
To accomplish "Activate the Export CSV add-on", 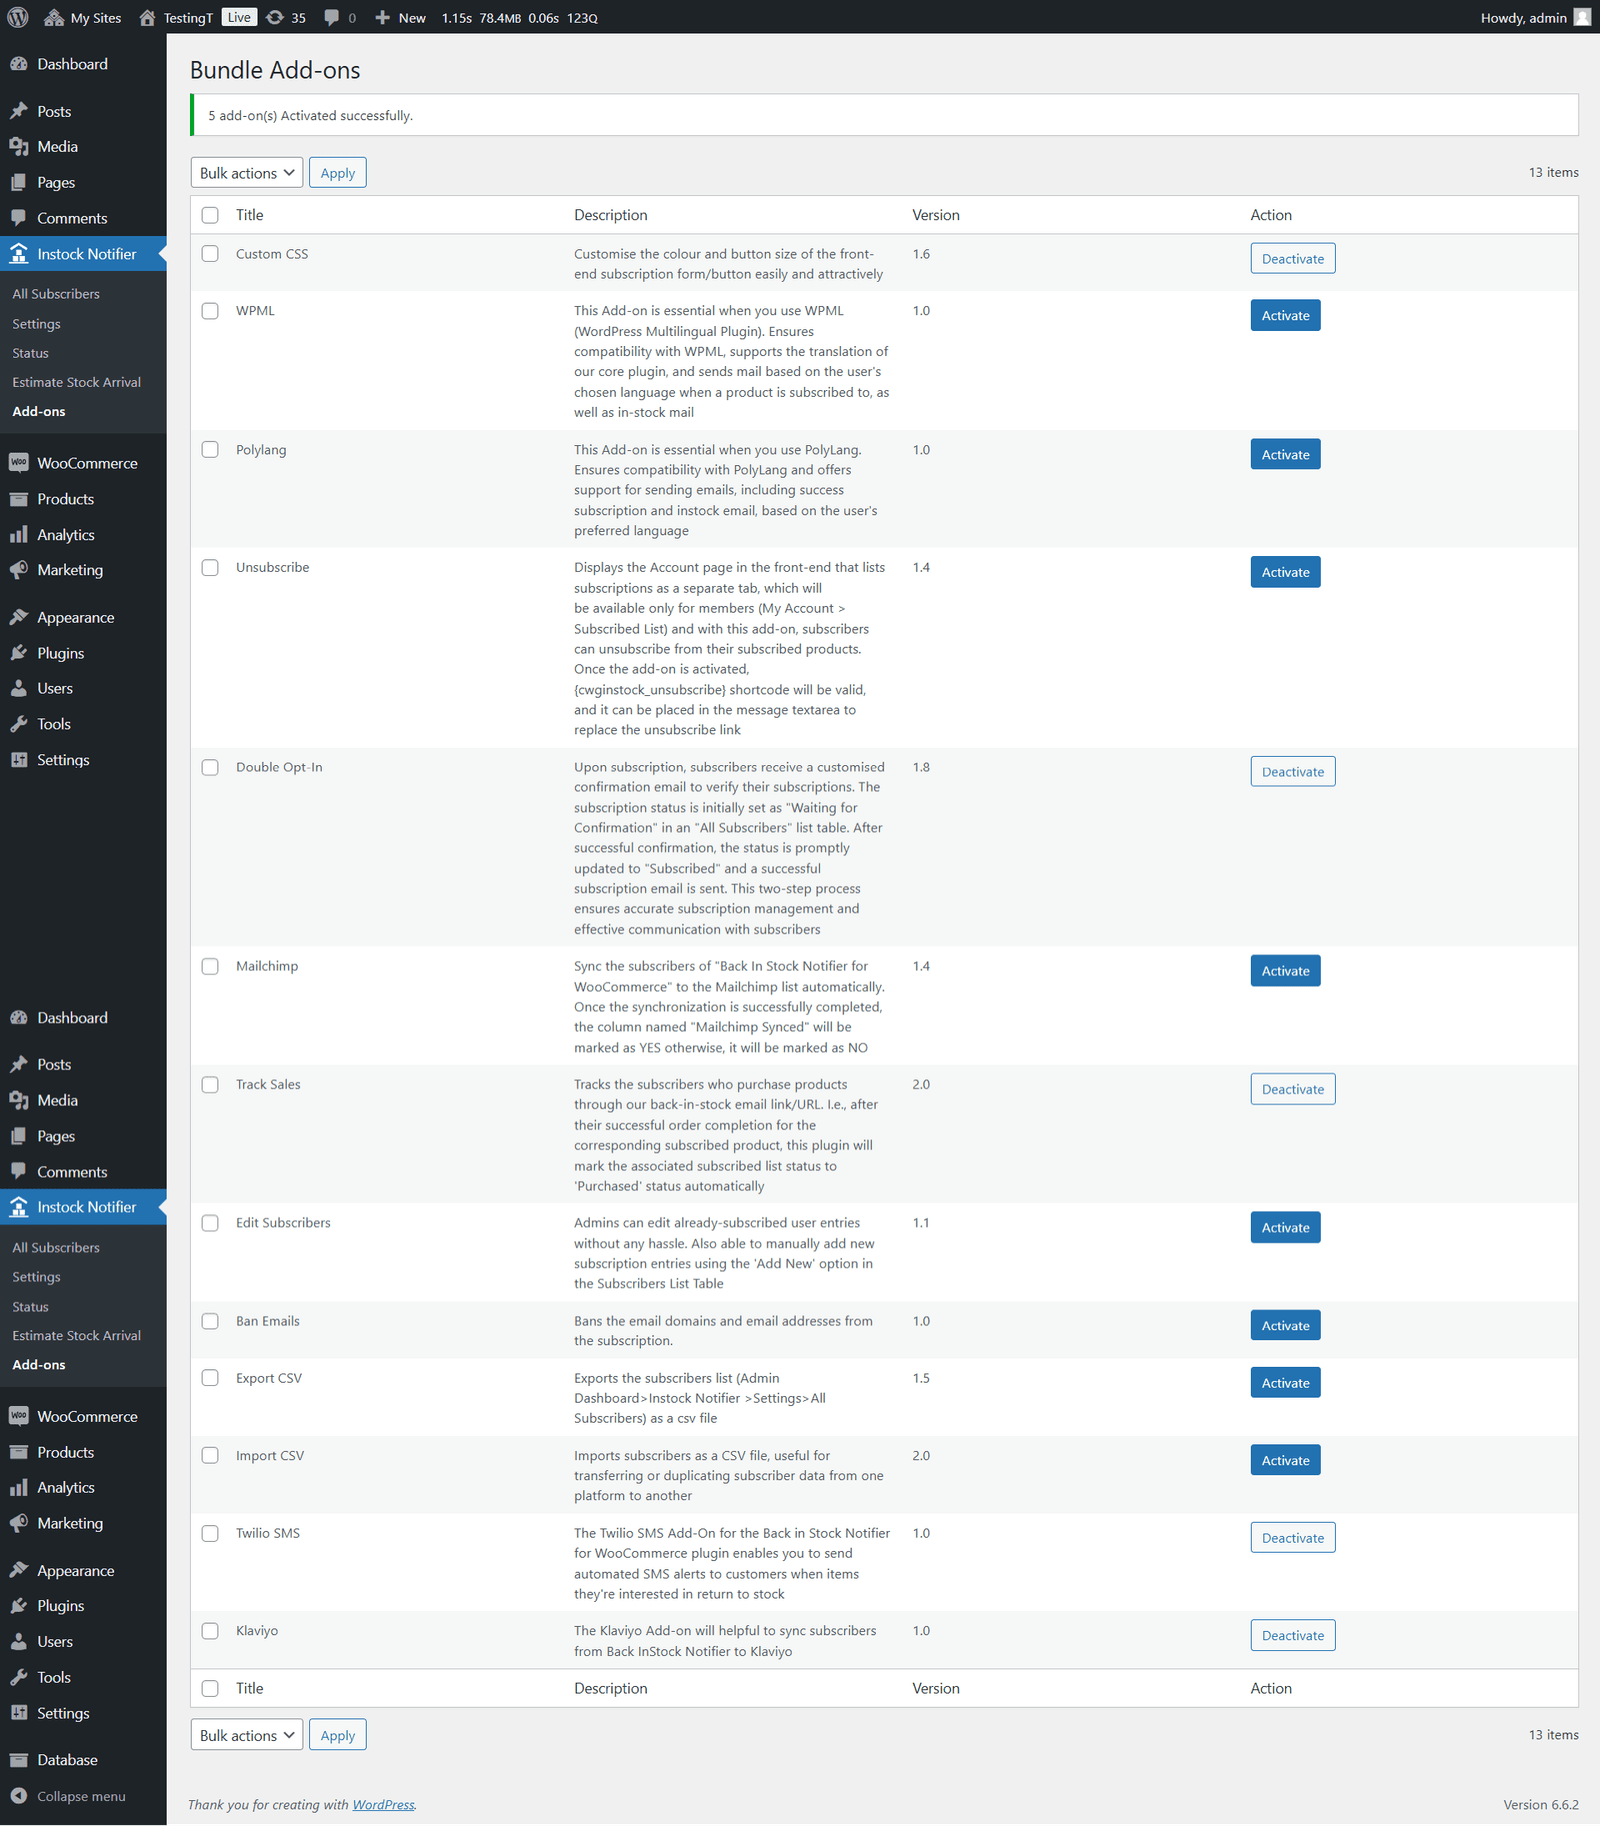I will click(x=1285, y=1383).
